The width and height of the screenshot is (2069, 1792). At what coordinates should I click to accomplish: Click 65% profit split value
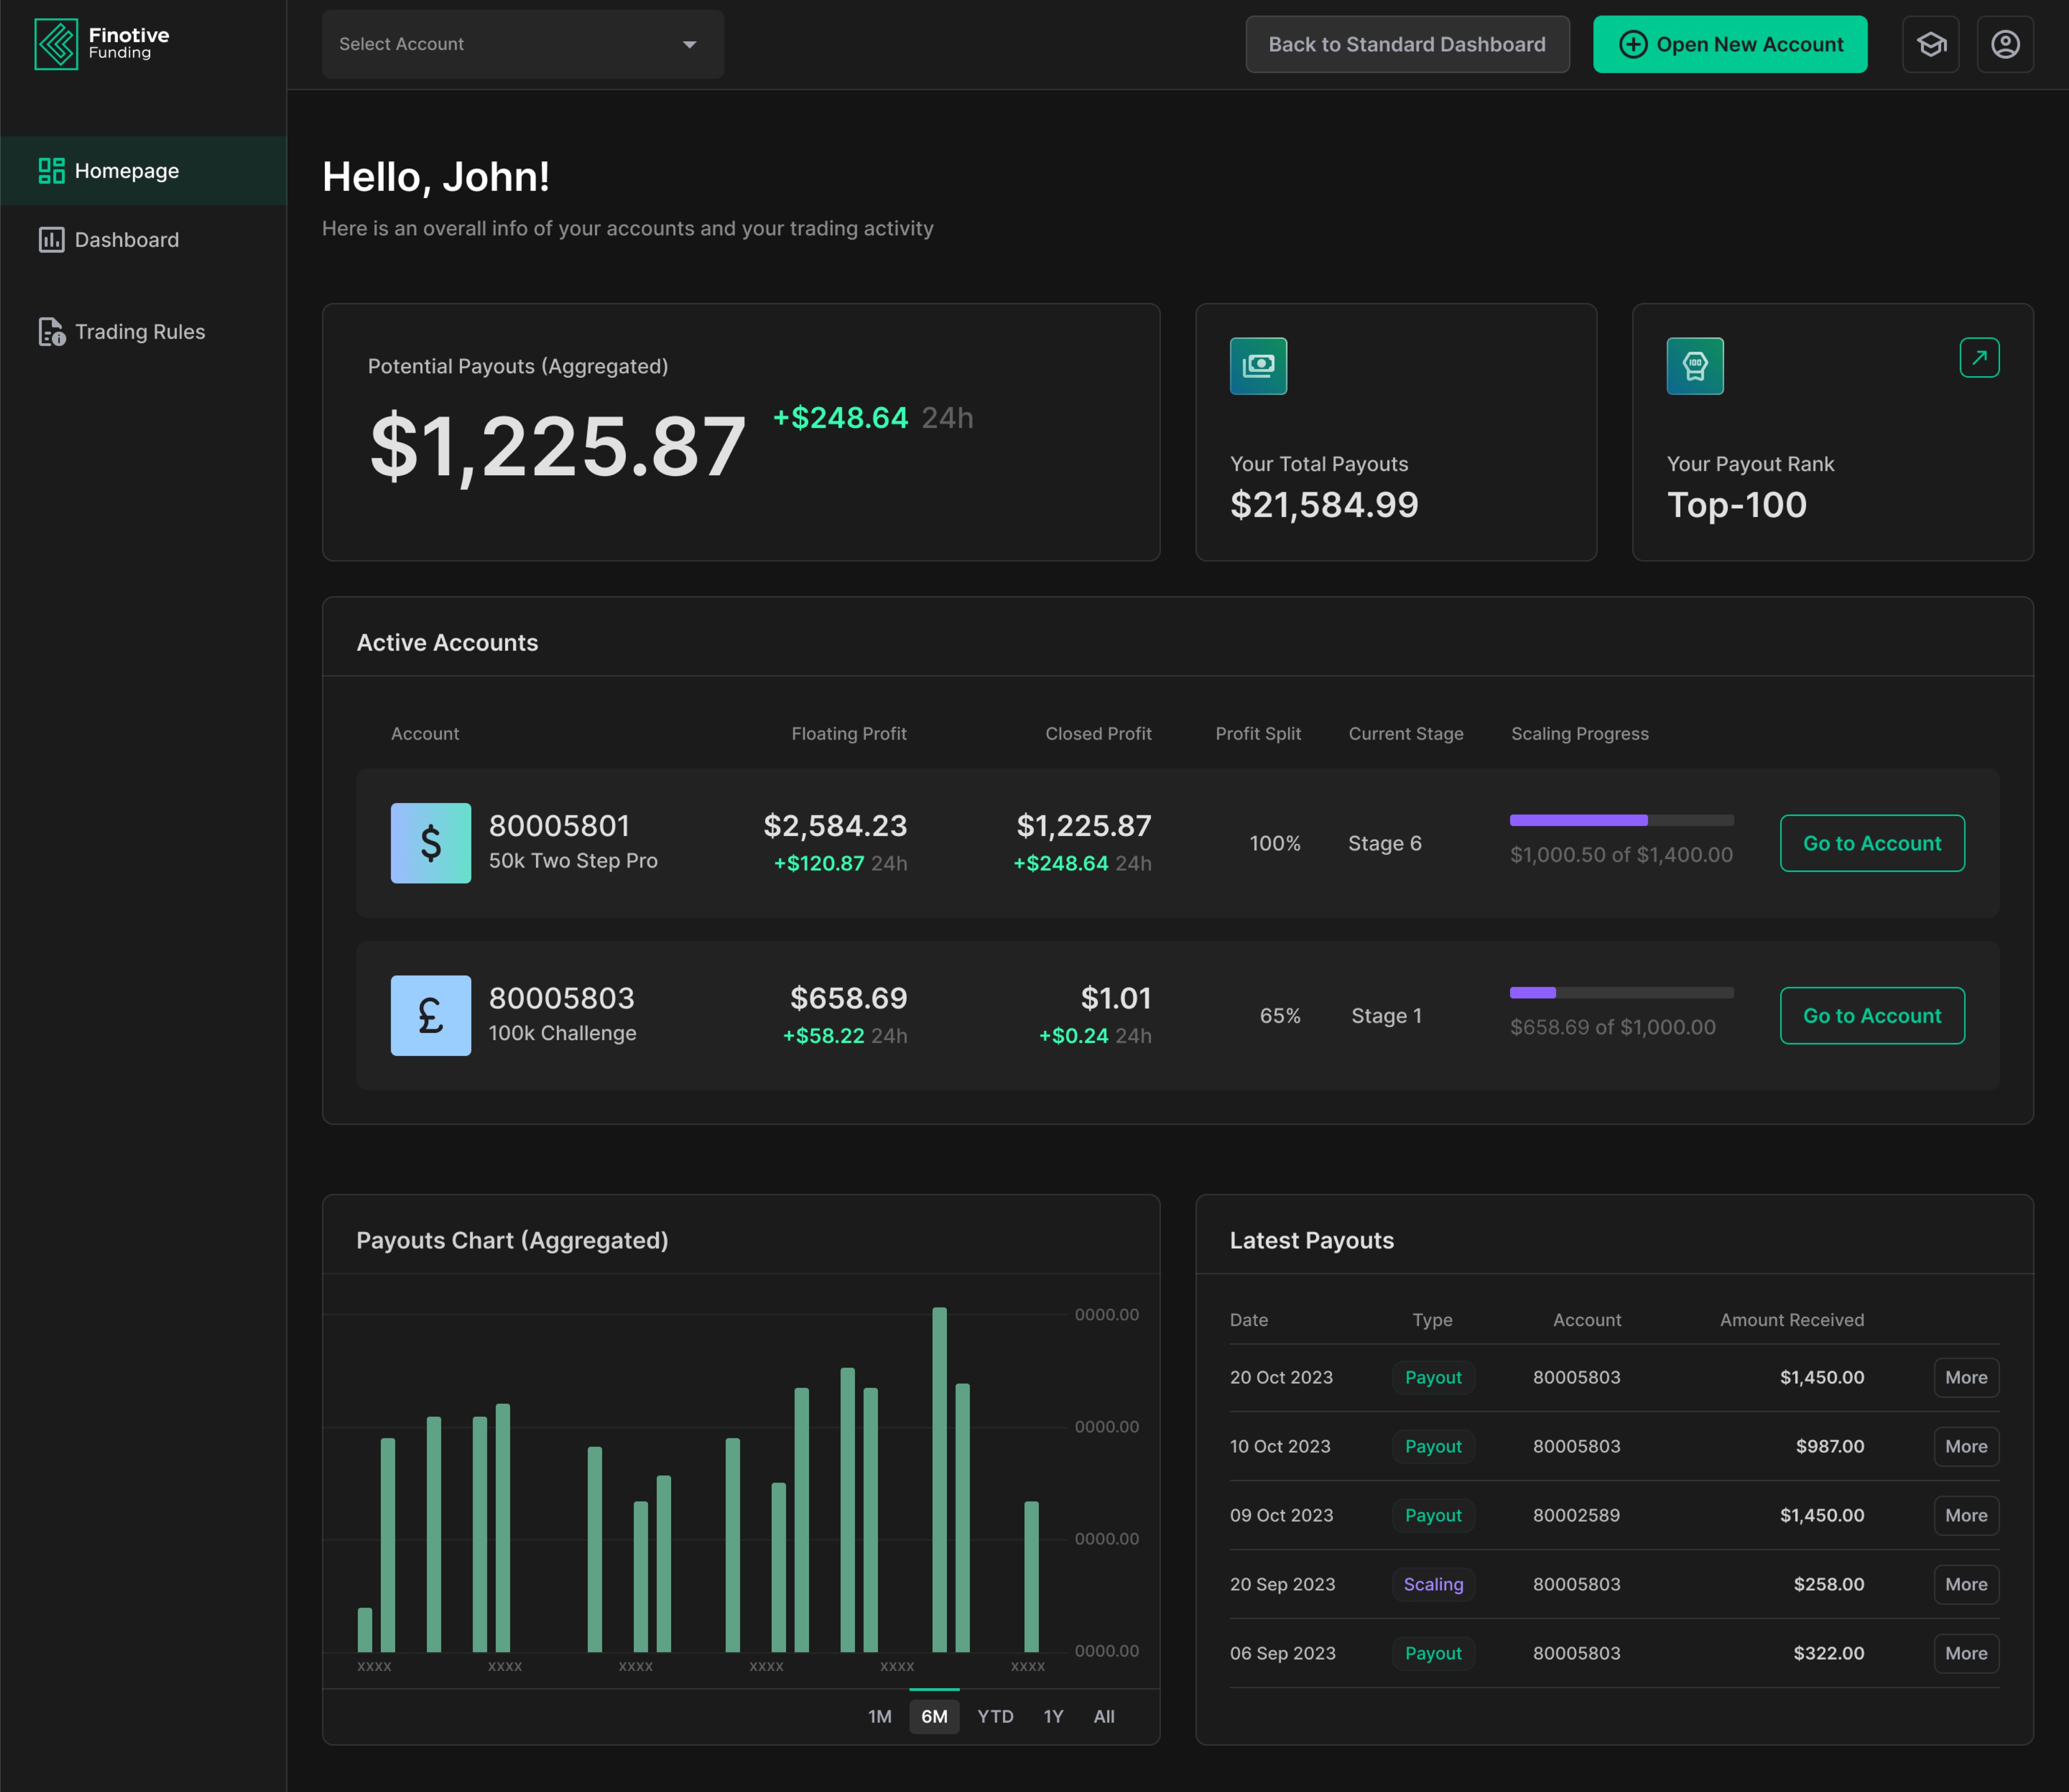pos(1280,1015)
